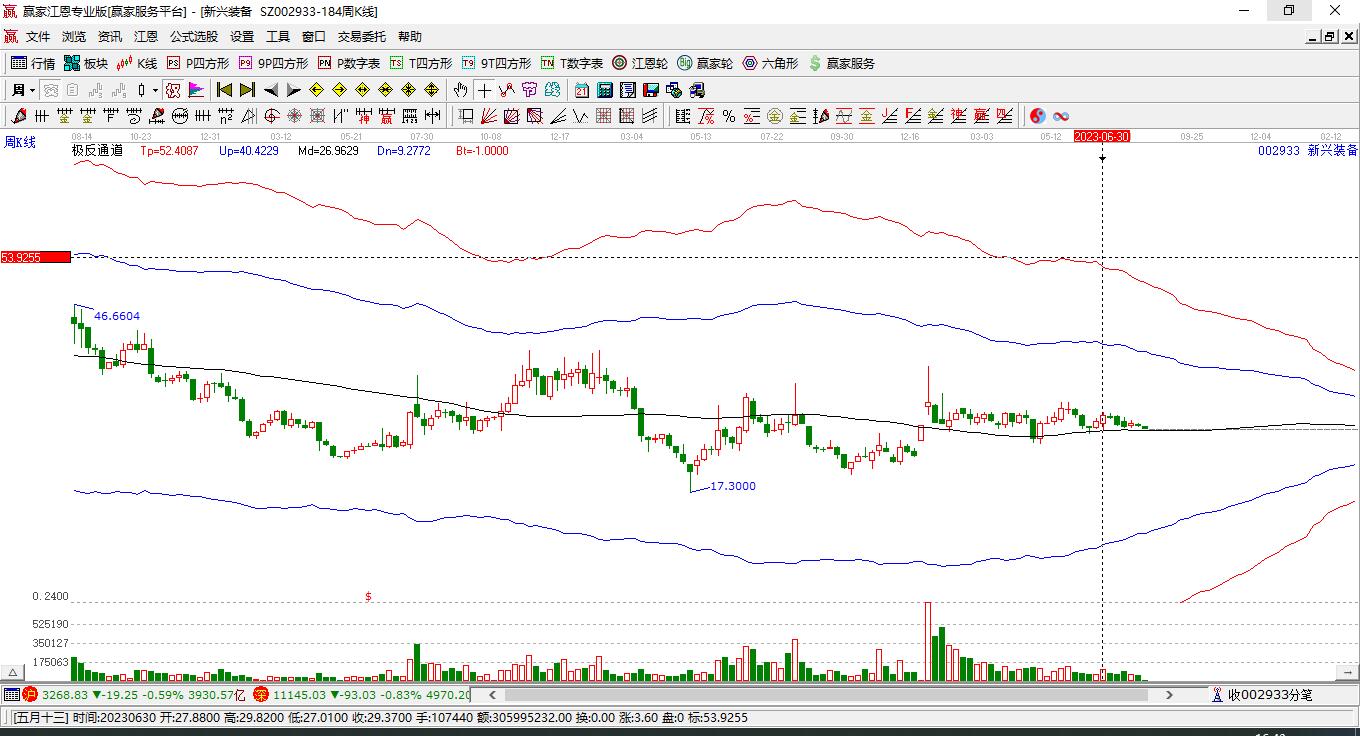
Task: Toggle the 极反 indicator button
Action: pyautogui.click(x=173, y=90)
